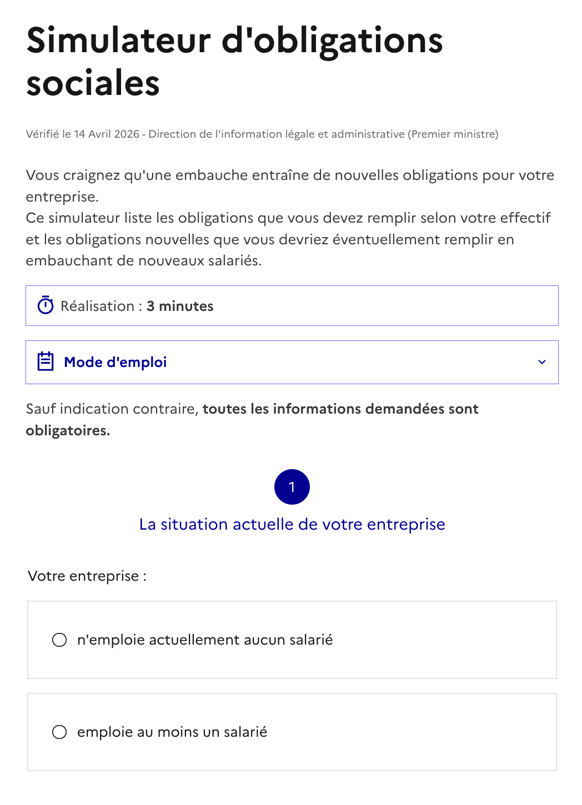Viewport: 582px width, 805px height.
Task: Click the heading Simulateur d'obligations sociales
Action: tap(236, 62)
